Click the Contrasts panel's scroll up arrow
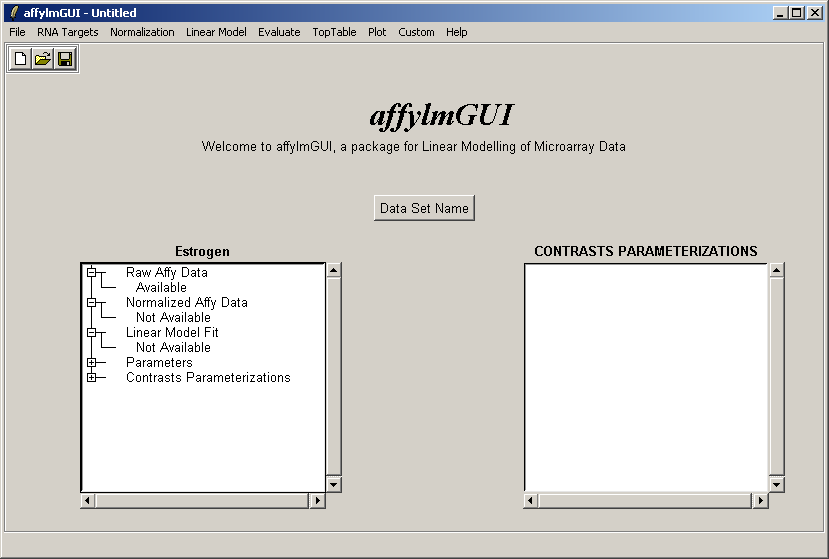The width and height of the screenshot is (829, 559). 777,270
